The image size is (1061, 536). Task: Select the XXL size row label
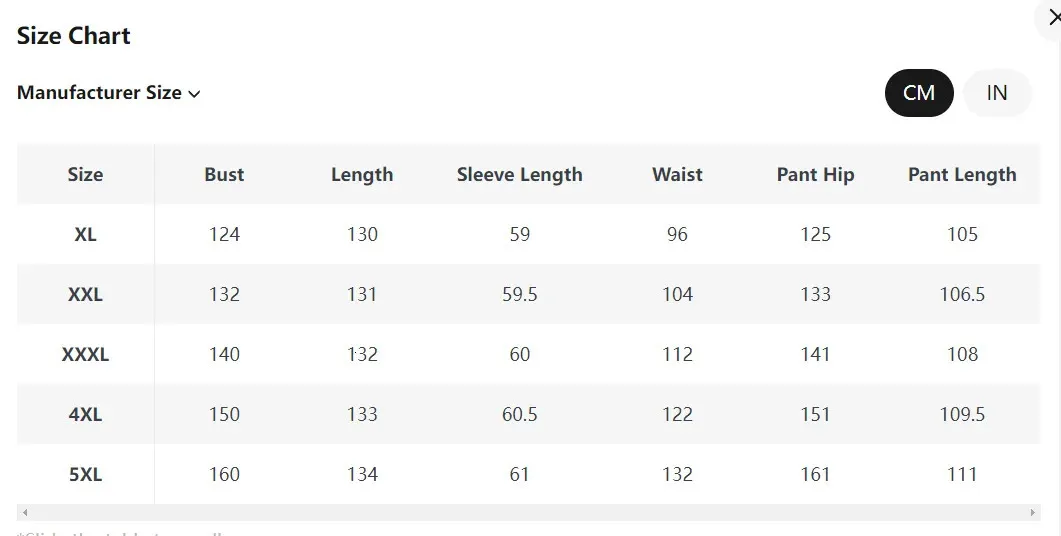coord(85,294)
